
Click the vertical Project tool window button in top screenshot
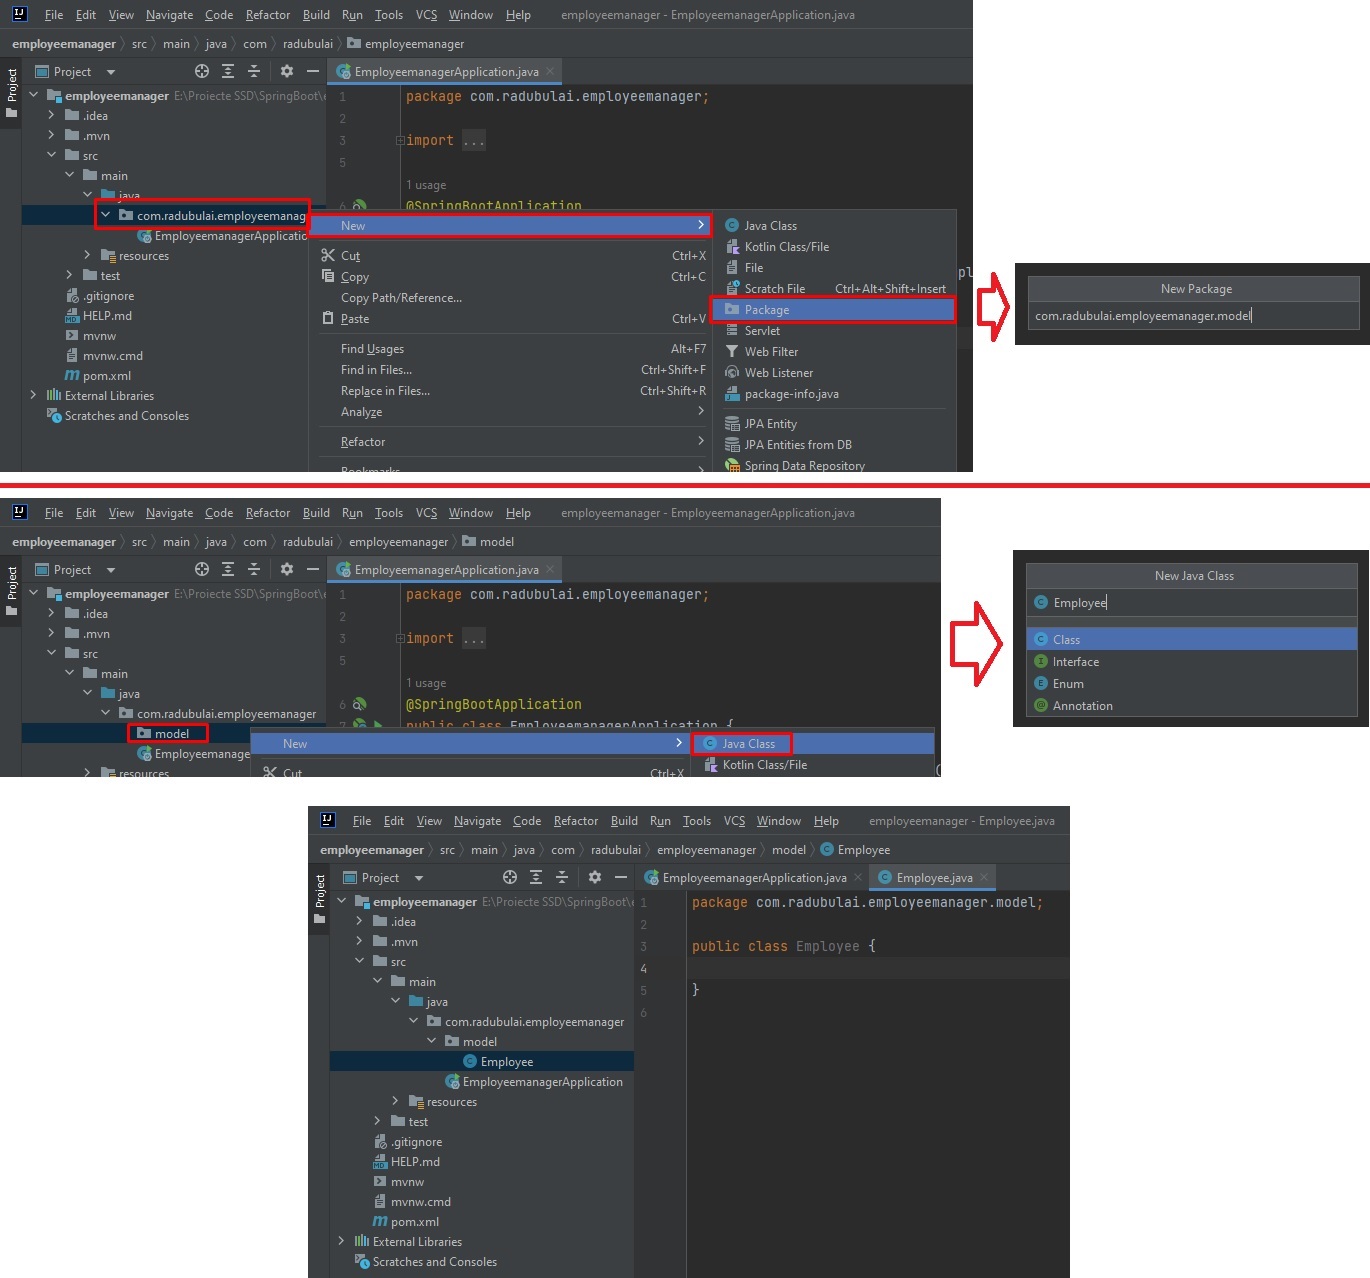(x=12, y=92)
